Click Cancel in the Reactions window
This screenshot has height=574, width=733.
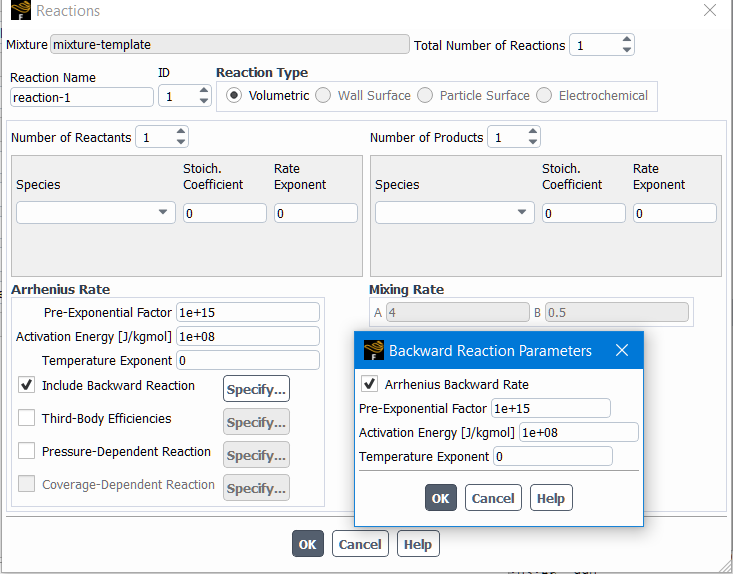[360, 544]
